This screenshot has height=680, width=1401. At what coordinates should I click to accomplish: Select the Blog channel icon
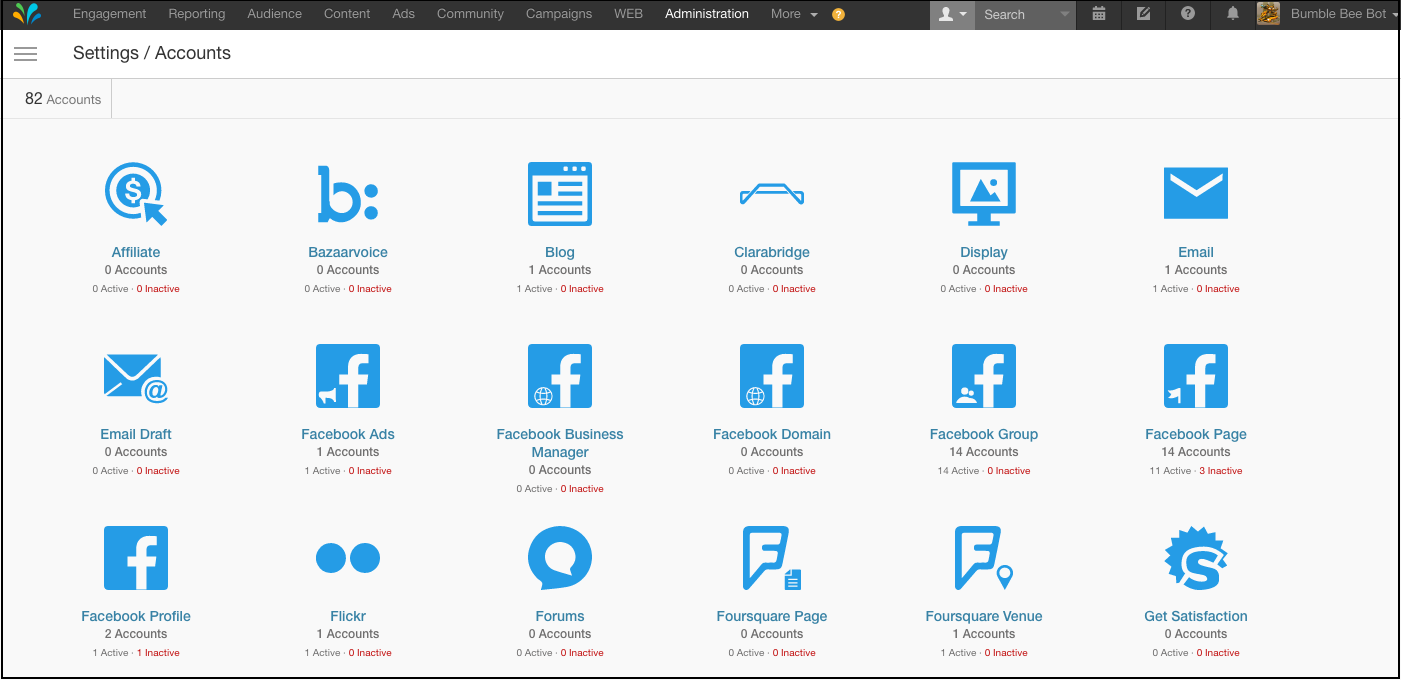(560, 194)
